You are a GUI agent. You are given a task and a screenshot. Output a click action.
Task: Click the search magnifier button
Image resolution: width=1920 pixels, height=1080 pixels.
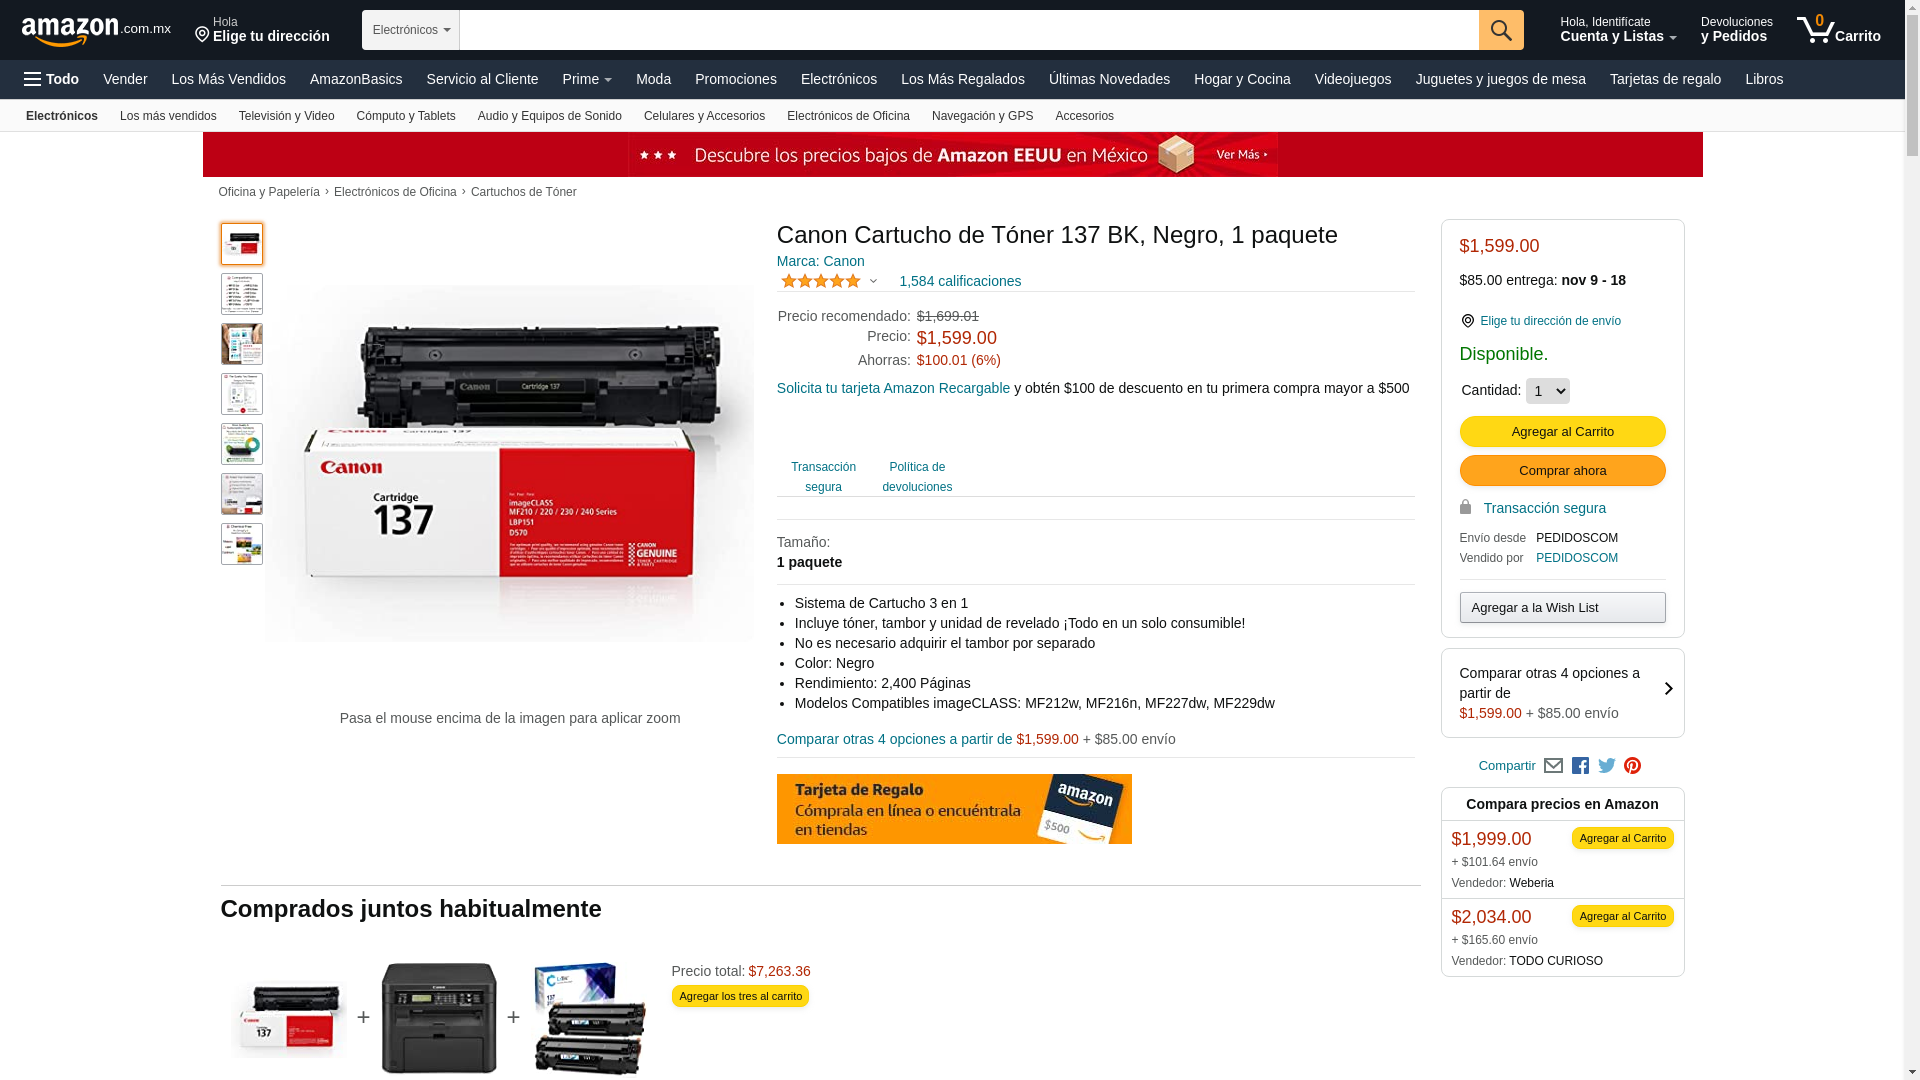tap(1500, 30)
